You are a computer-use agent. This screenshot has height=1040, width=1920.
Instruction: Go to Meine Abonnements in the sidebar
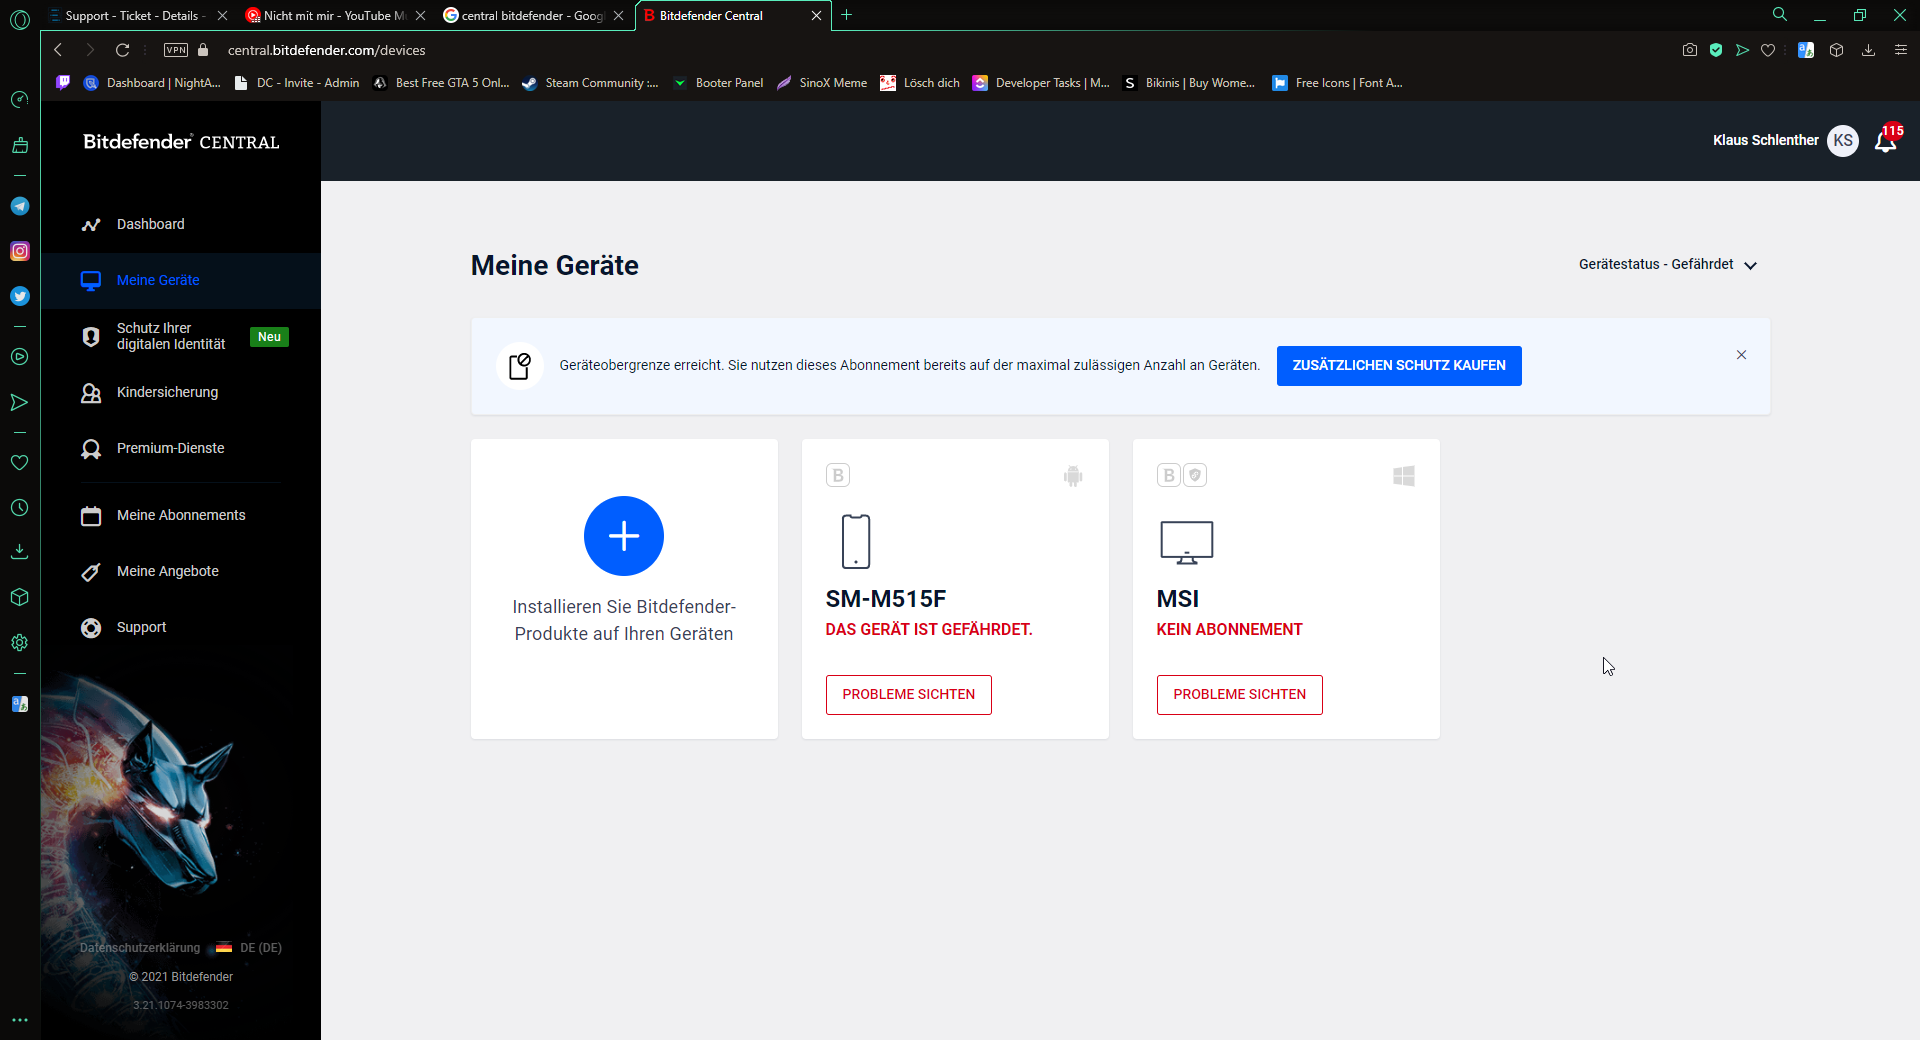pos(180,515)
